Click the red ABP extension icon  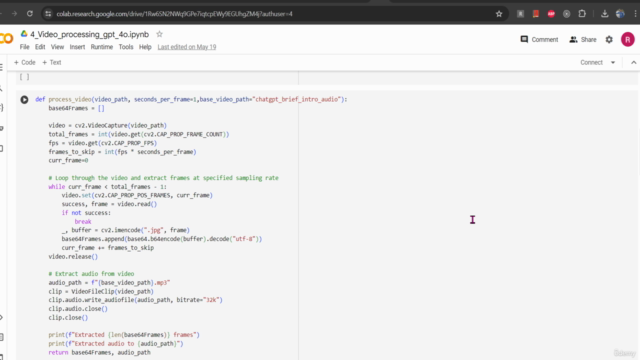[x=551, y=14]
